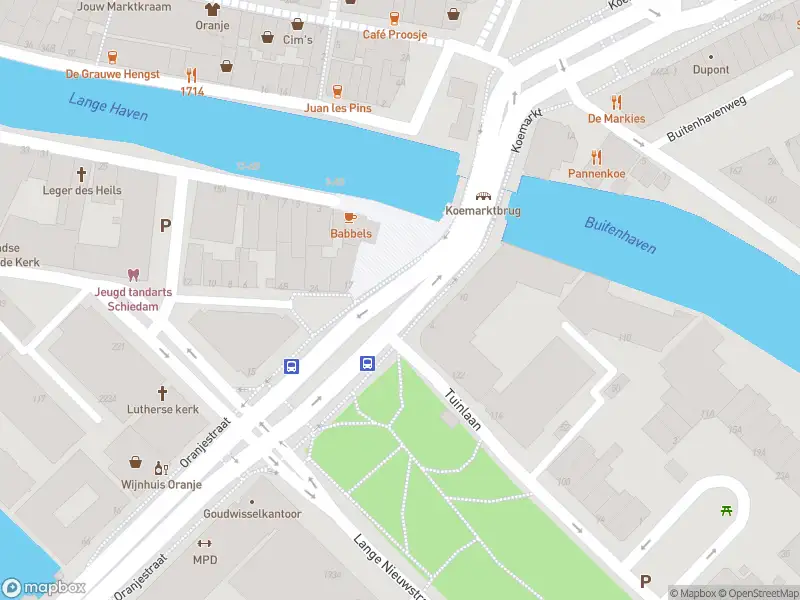Screen dimensions: 800x600
Task: Click the Dupont place label
Action: pos(711,69)
